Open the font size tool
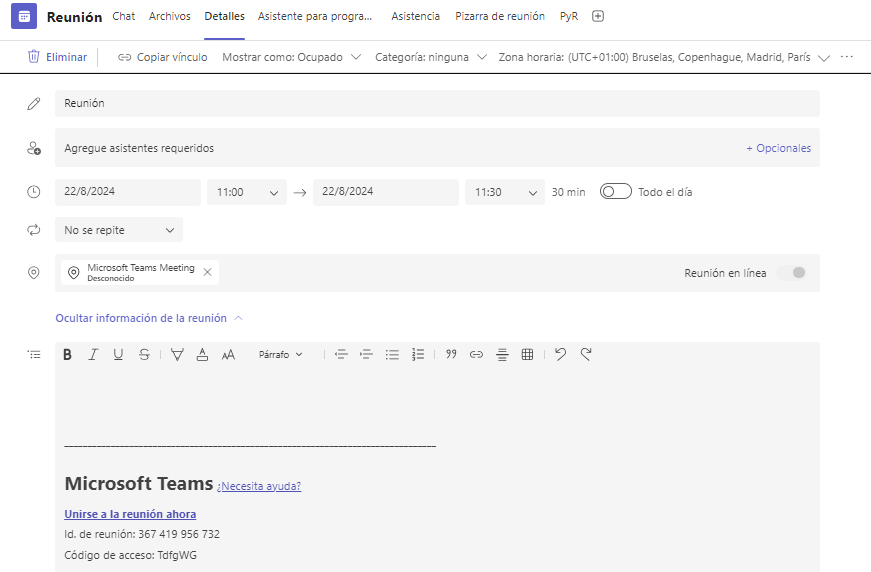This screenshot has width=871, height=572. [228, 355]
